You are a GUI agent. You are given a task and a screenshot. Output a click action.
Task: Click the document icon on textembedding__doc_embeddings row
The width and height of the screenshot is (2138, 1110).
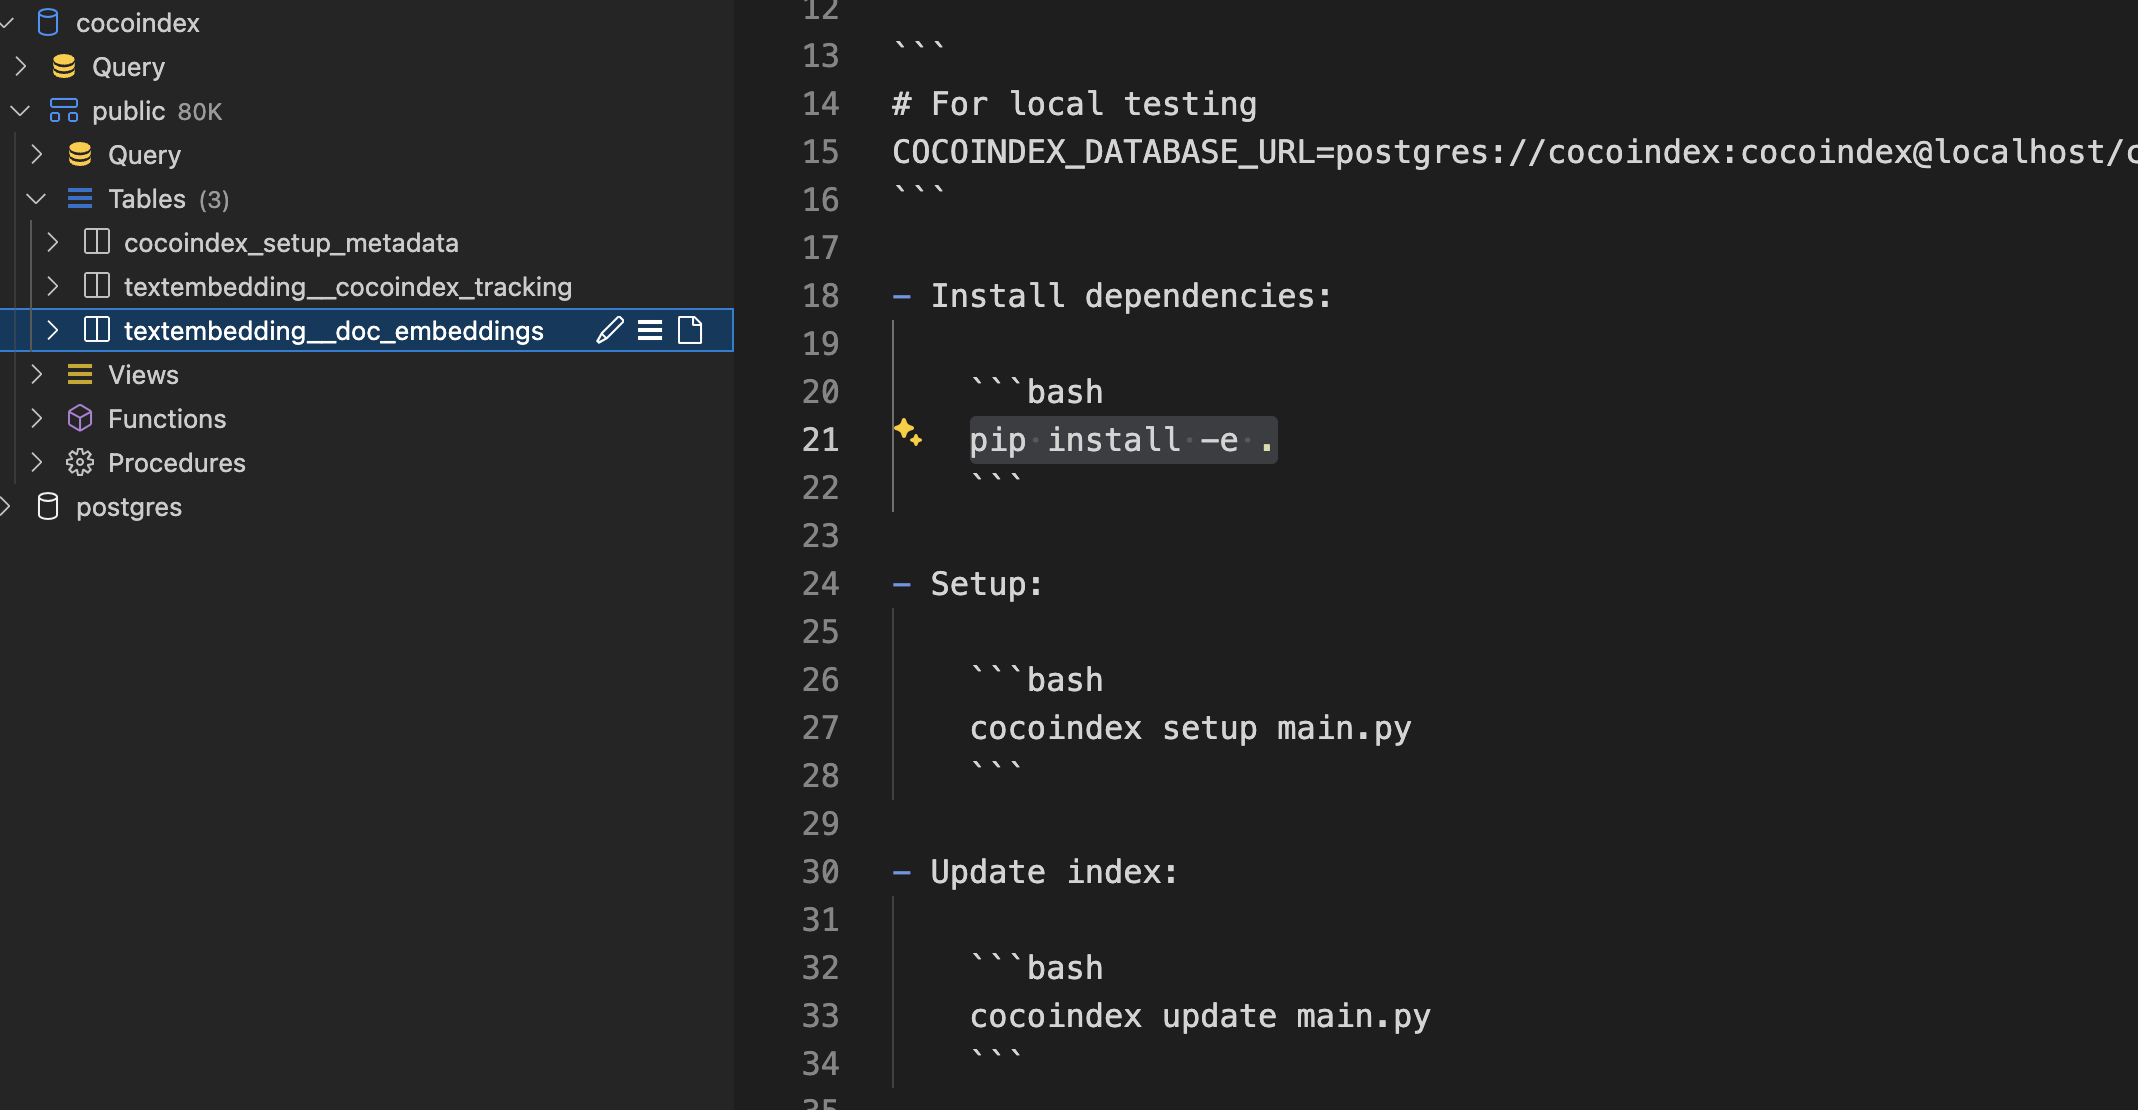[x=690, y=330]
